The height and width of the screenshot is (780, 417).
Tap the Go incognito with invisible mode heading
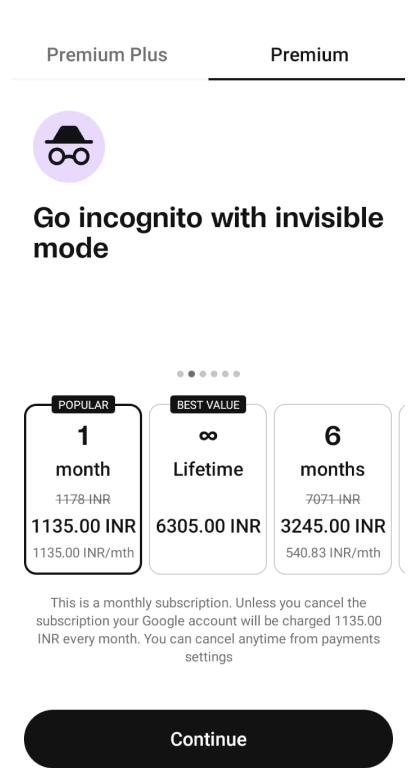[208, 232]
